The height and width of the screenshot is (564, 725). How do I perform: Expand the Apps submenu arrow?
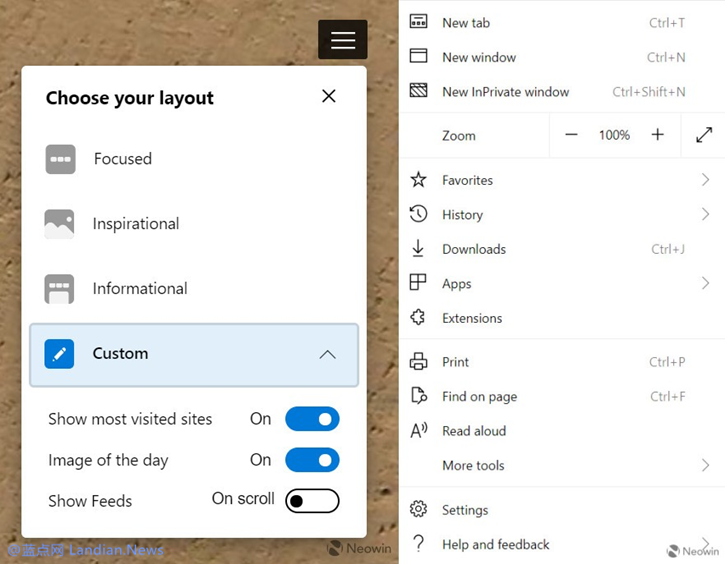point(705,284)
